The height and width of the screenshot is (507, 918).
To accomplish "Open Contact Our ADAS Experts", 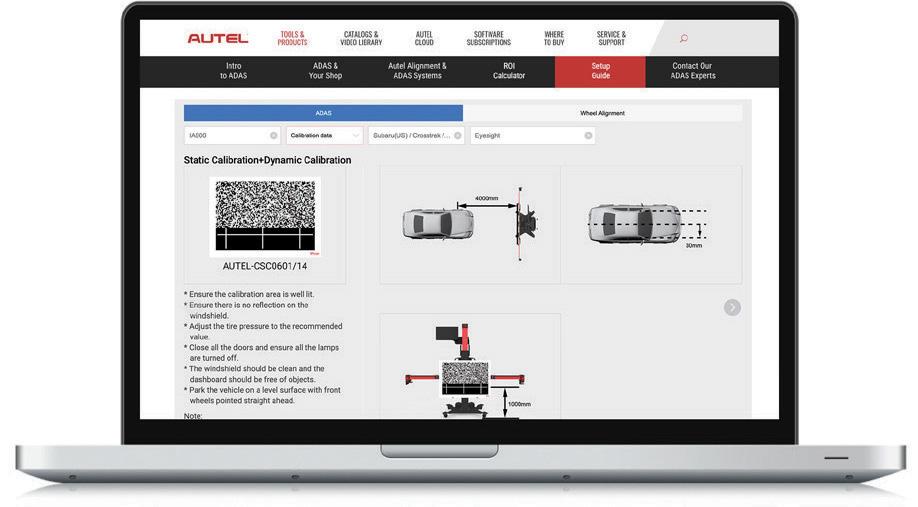I will point(693,71).
